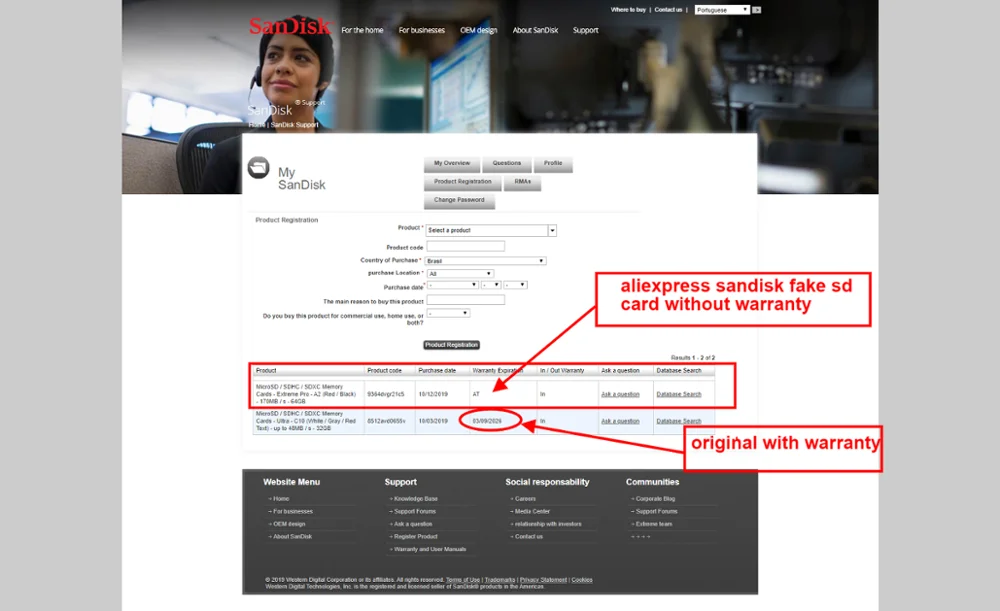Click the SanDisk logo in header
The image size is (1000, 611).
[290, 26]
